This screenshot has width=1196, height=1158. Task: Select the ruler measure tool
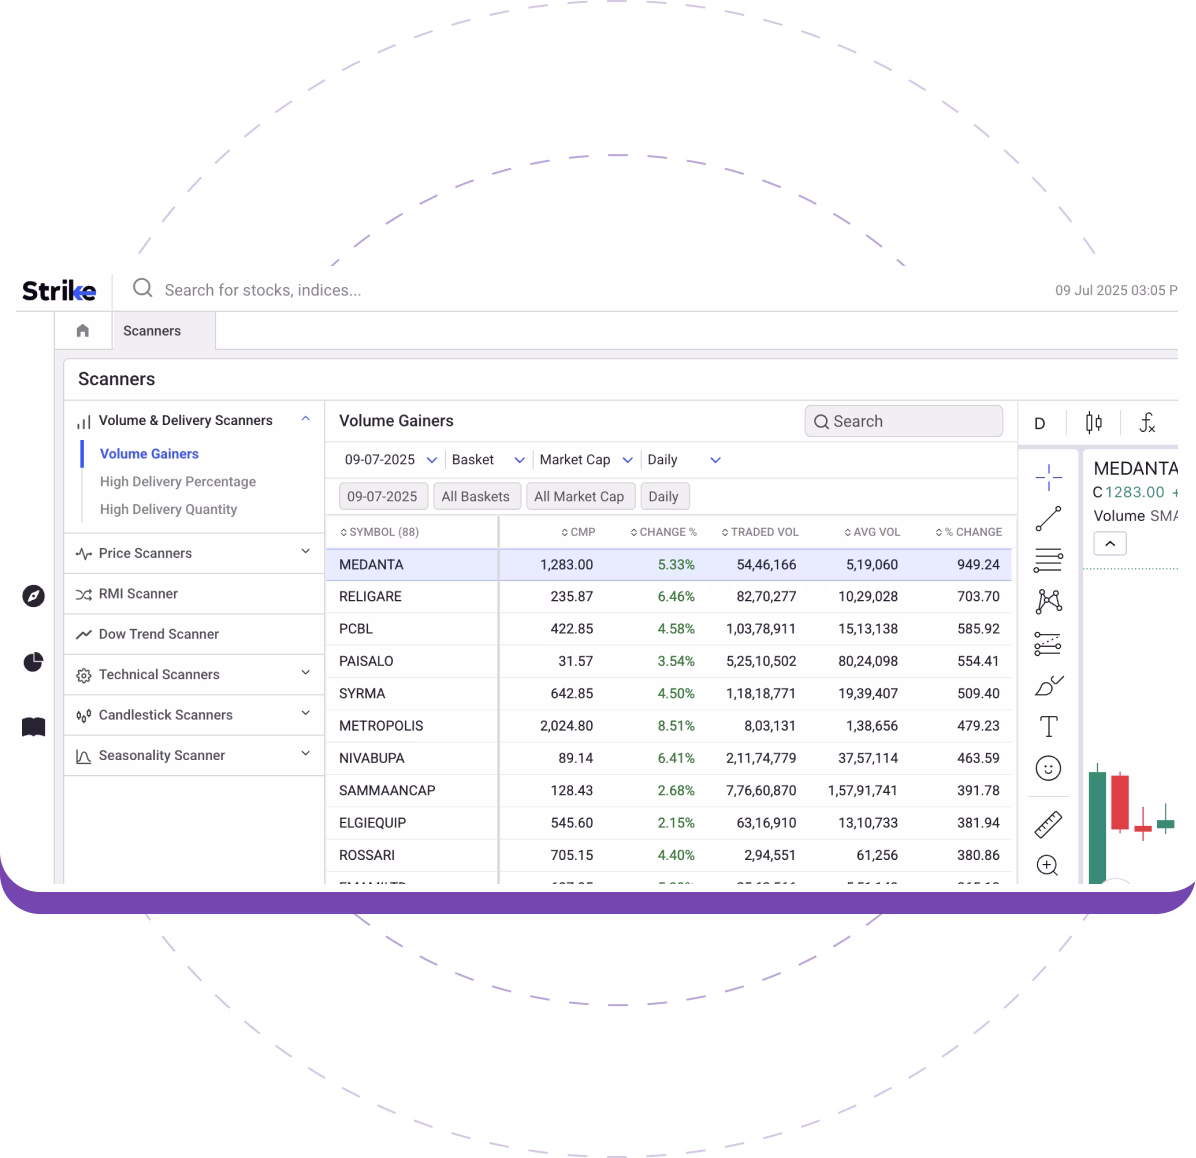point(1048,825)
